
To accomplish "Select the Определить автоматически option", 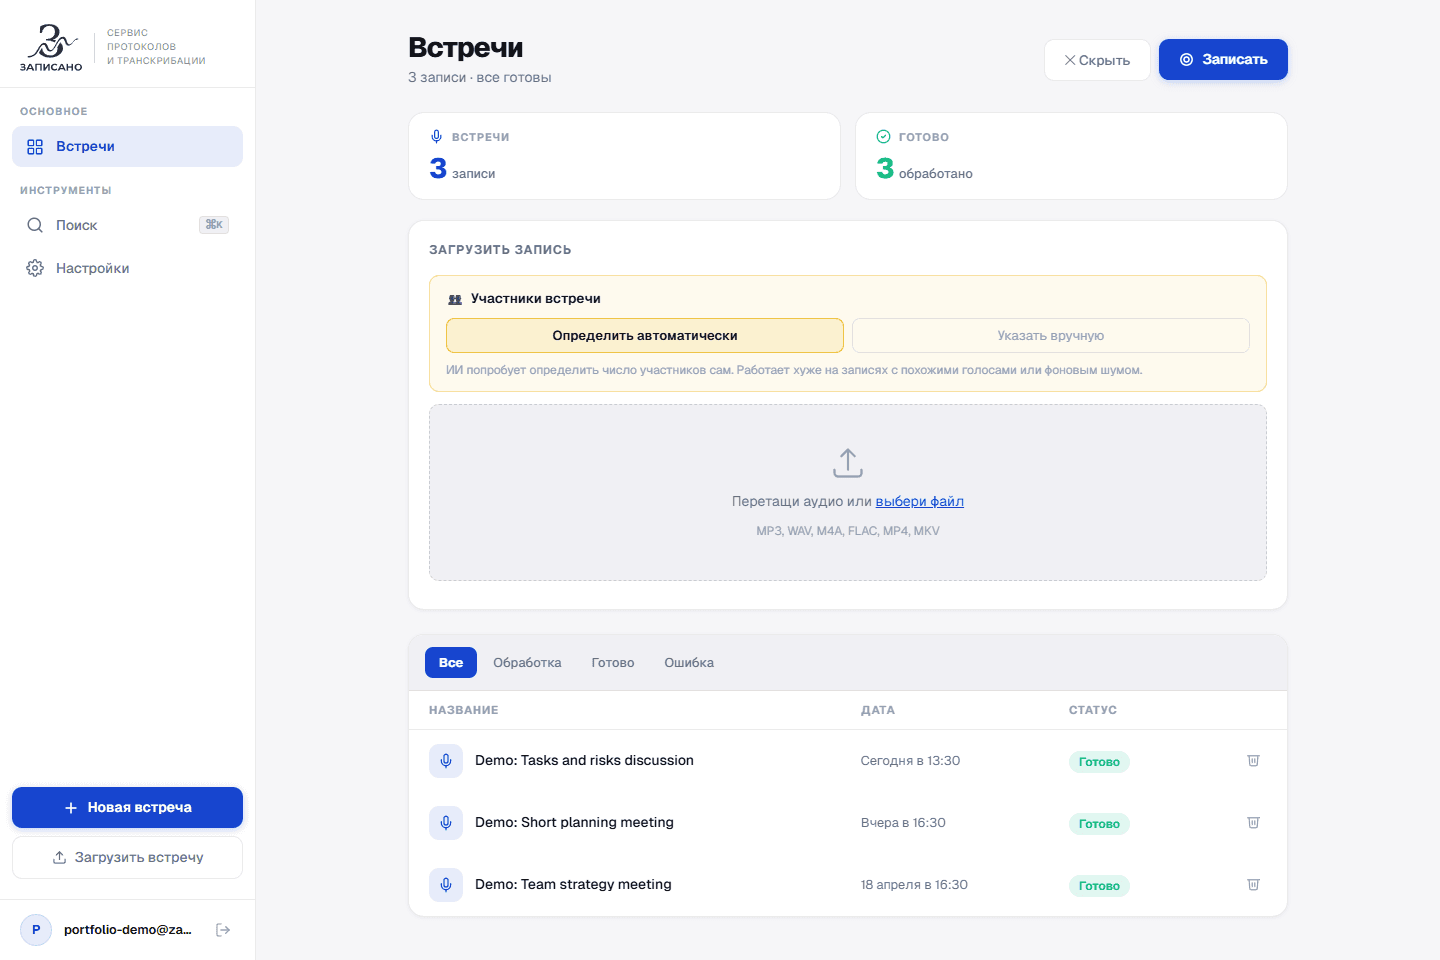I will click(645, 336).
